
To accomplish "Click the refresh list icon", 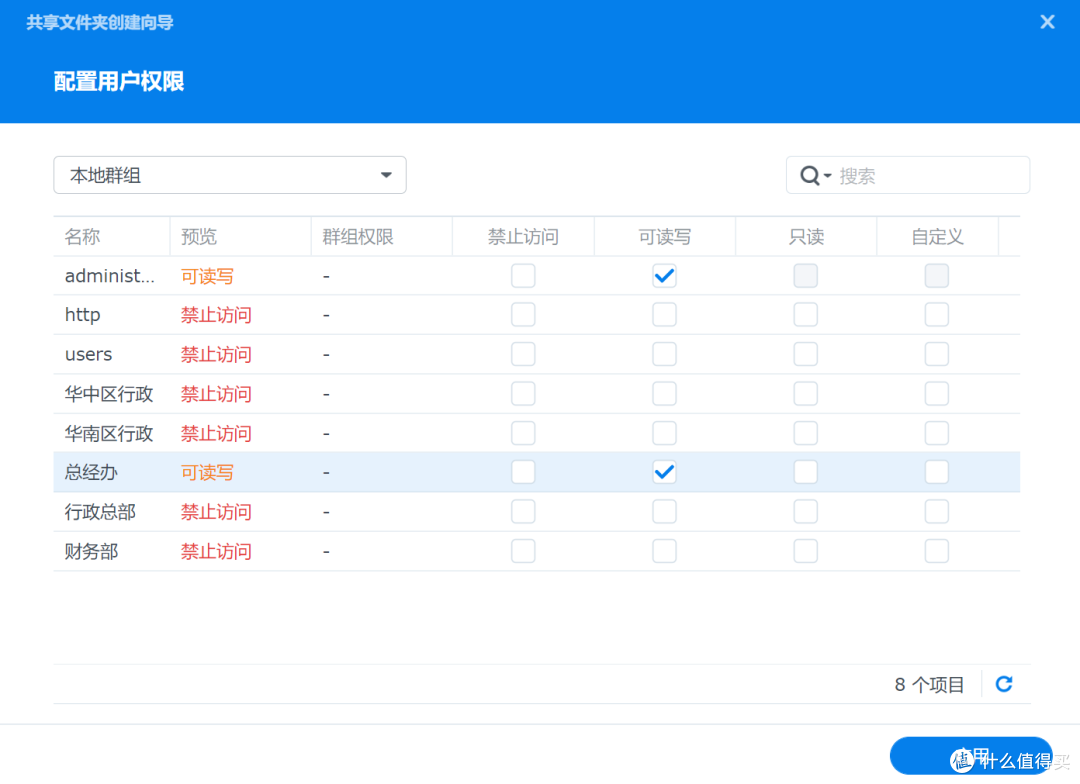I will click(1003, 684).
